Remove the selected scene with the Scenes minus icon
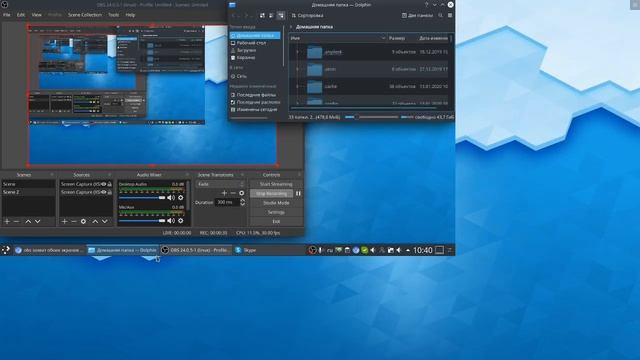Viewport: 640px width, 360px height. [x=17, y=221]
